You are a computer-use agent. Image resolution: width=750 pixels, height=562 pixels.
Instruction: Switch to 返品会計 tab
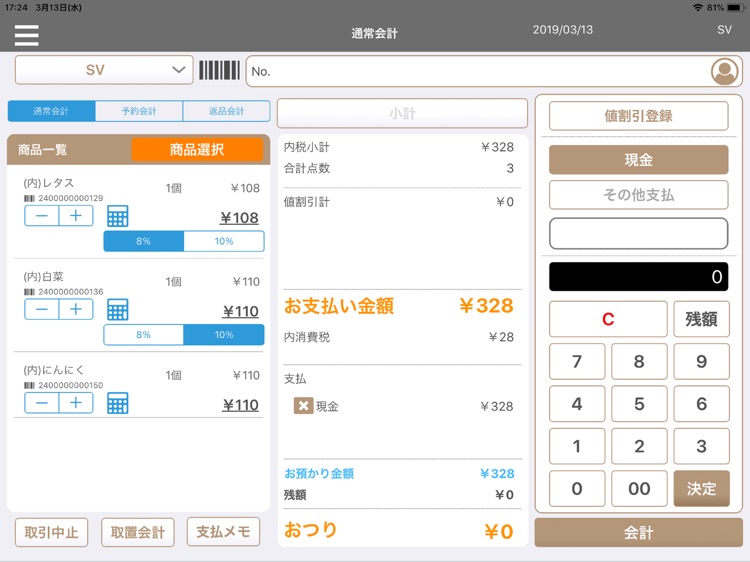click(x=226, y=111)
